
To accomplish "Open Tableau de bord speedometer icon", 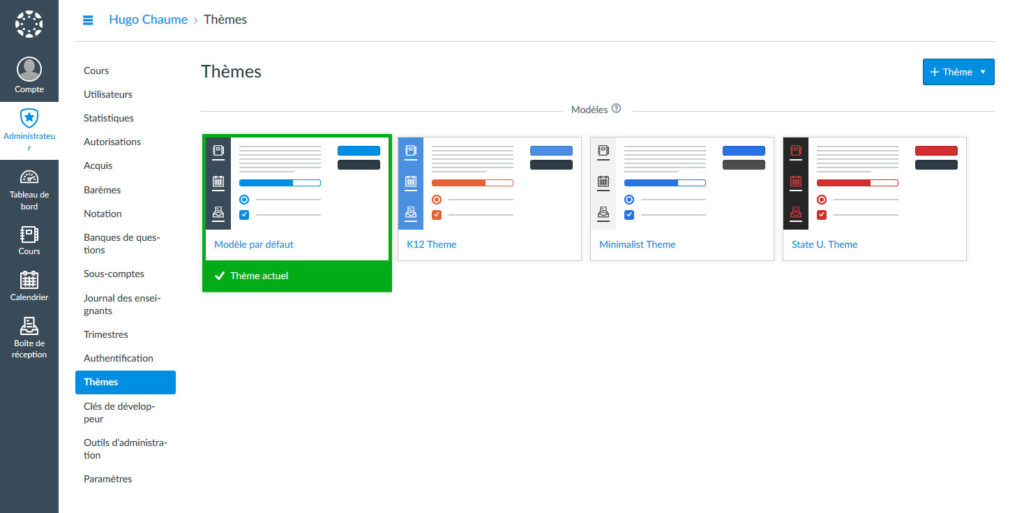I will pyautogui.click(x=29, y=177).
